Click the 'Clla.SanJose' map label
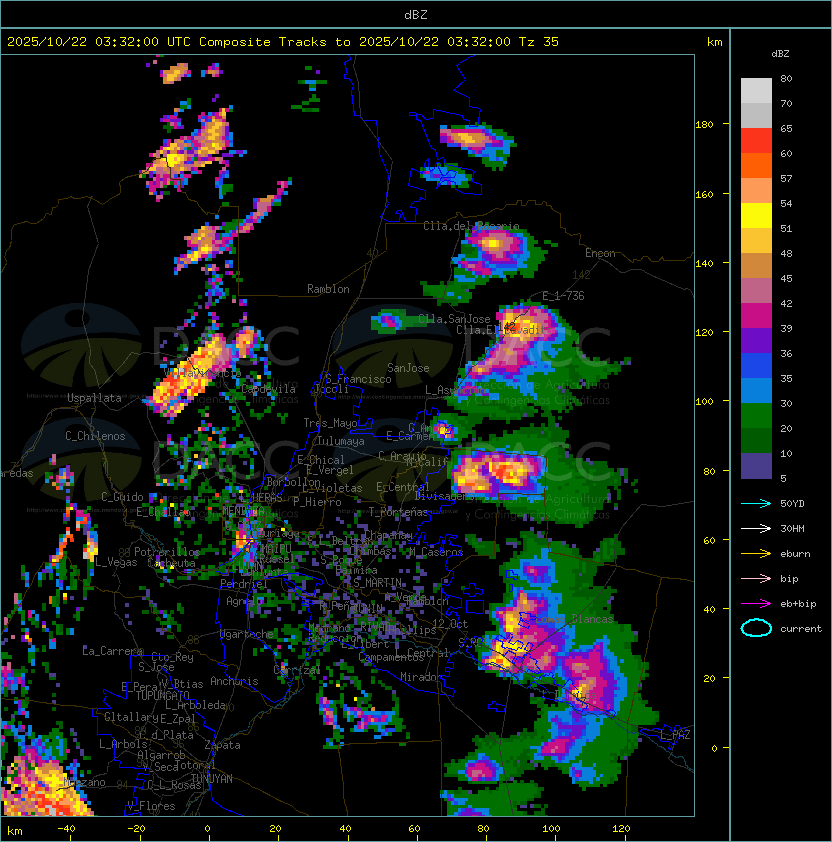832x842 pixels. [x=454, y=319]
